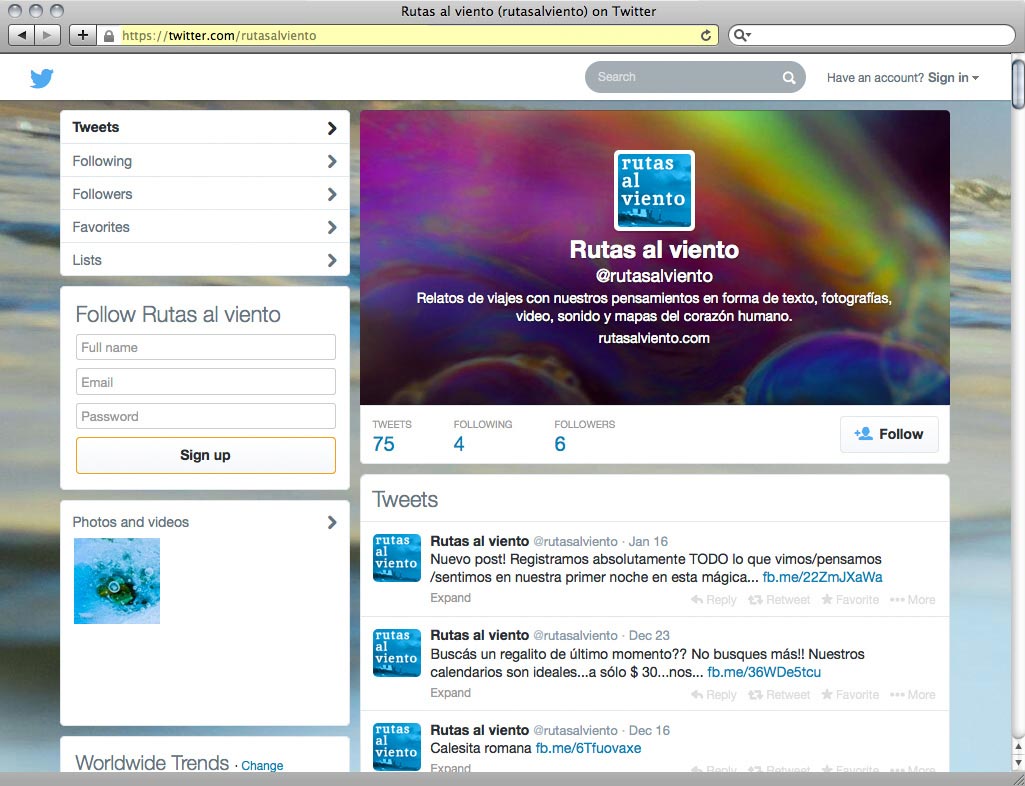The width and height of the screenshot is (1025, 786).
Task: Click chevron next to Favorites
Action: coord(332,227)
